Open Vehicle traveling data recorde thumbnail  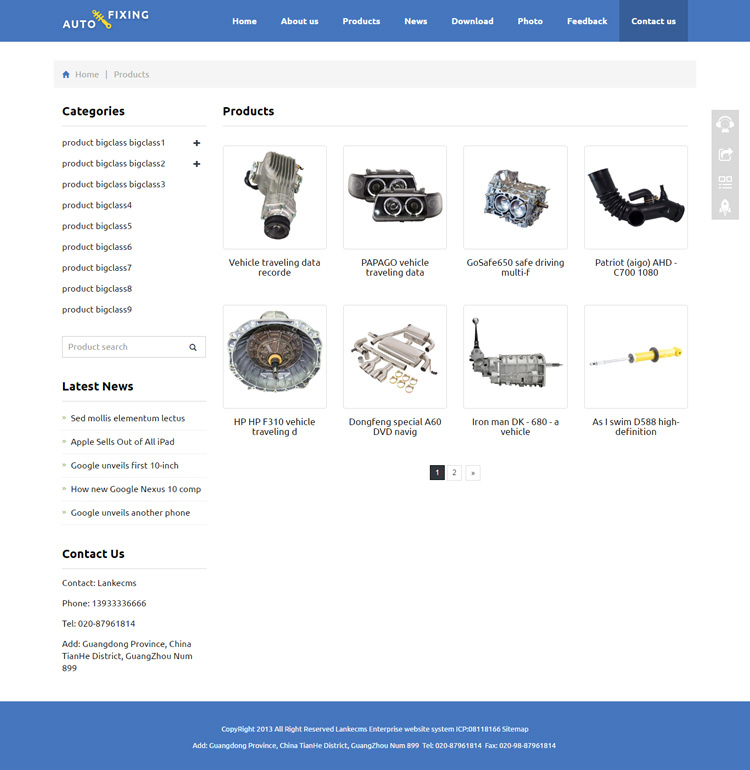point(275,197)
